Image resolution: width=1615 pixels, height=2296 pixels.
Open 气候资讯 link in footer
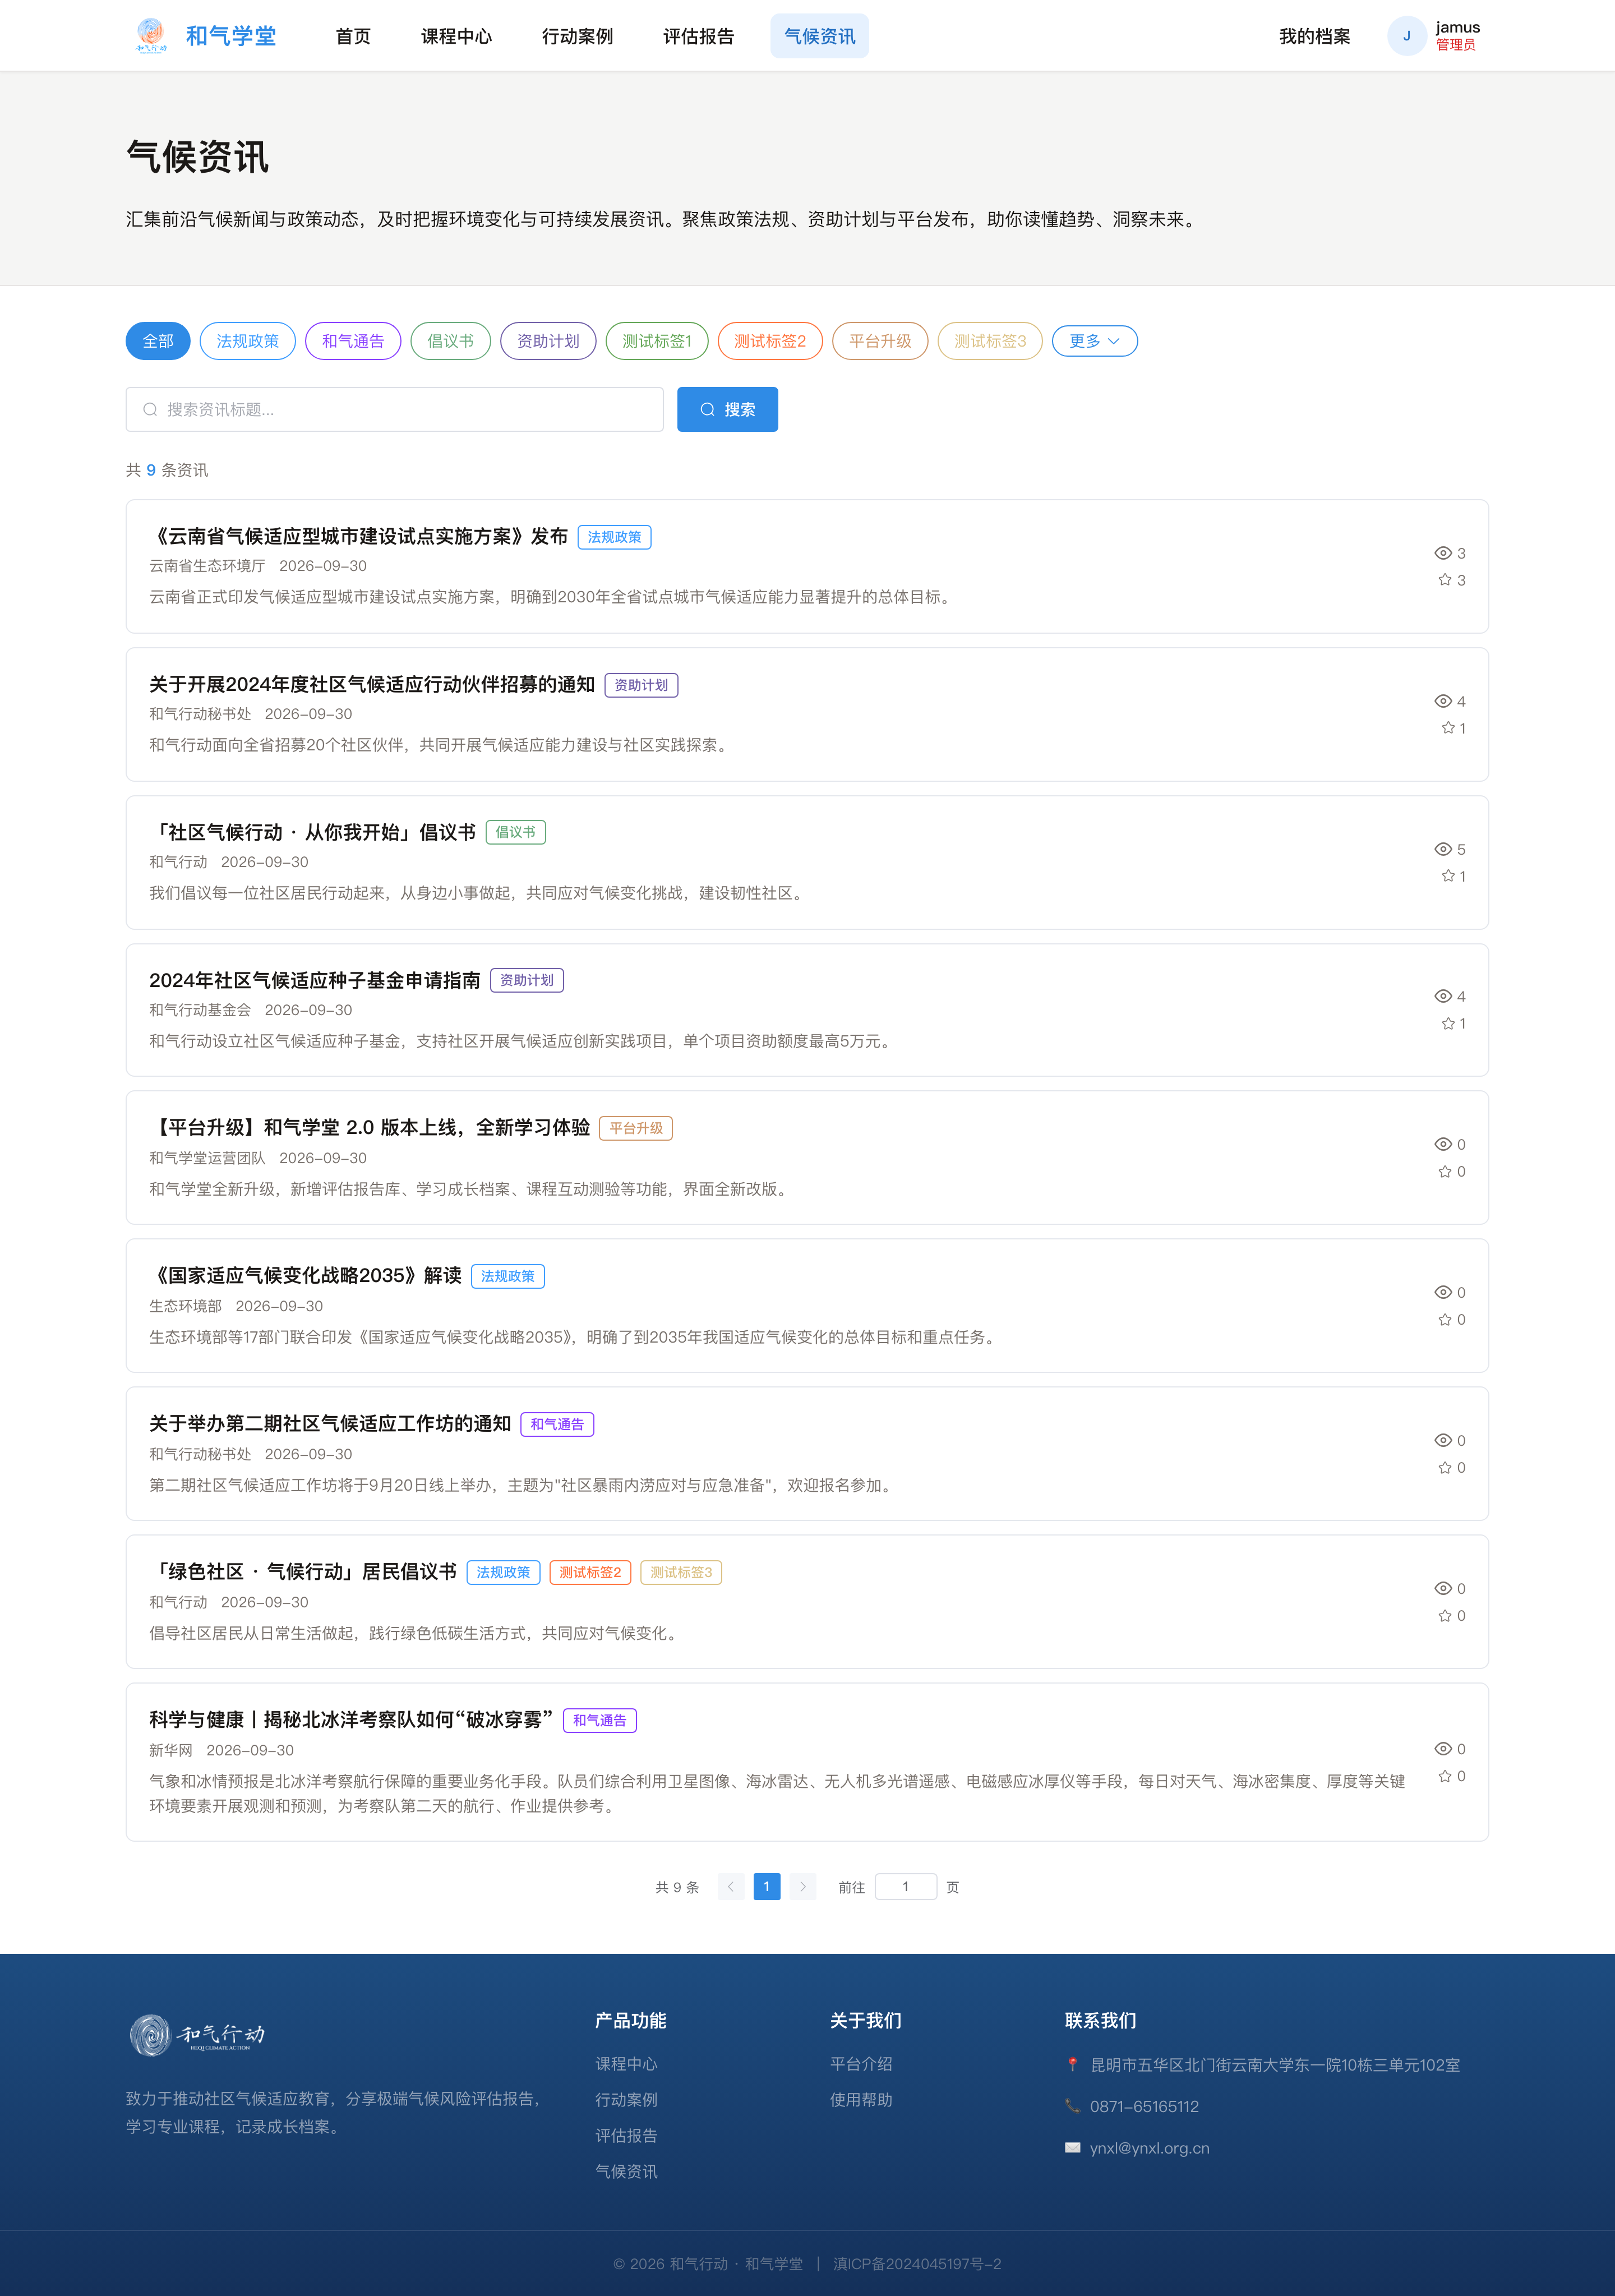[x=626, y=2171]
